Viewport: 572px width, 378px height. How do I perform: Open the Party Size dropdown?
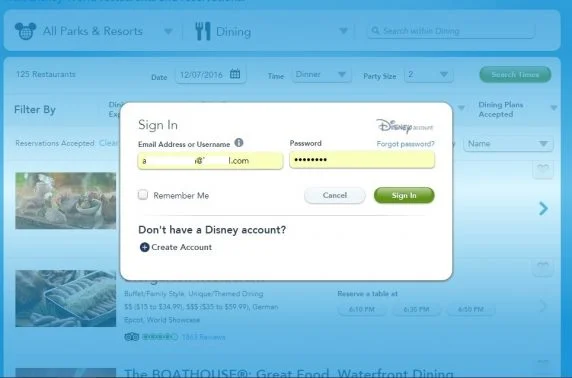pyautogui.click(x=429, y=74)
